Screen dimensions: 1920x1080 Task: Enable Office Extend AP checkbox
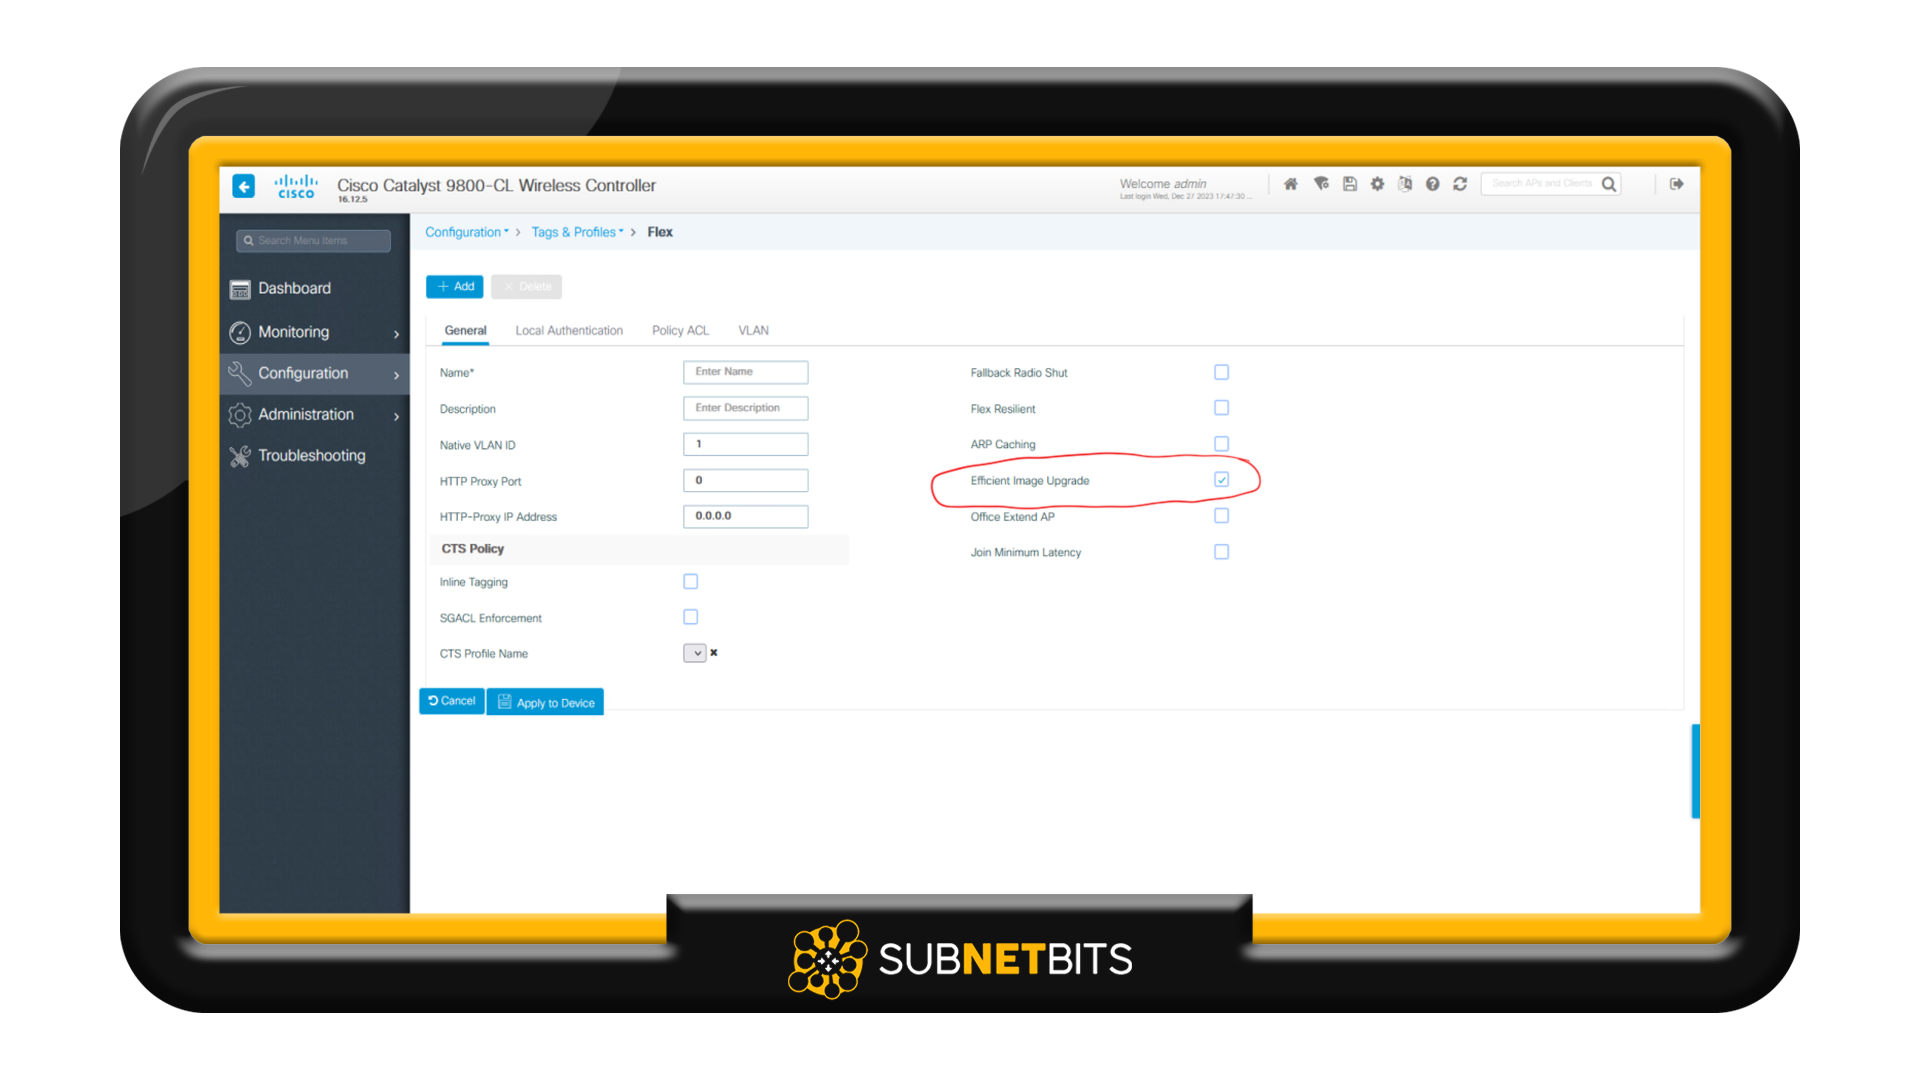tap(1221, 516)
